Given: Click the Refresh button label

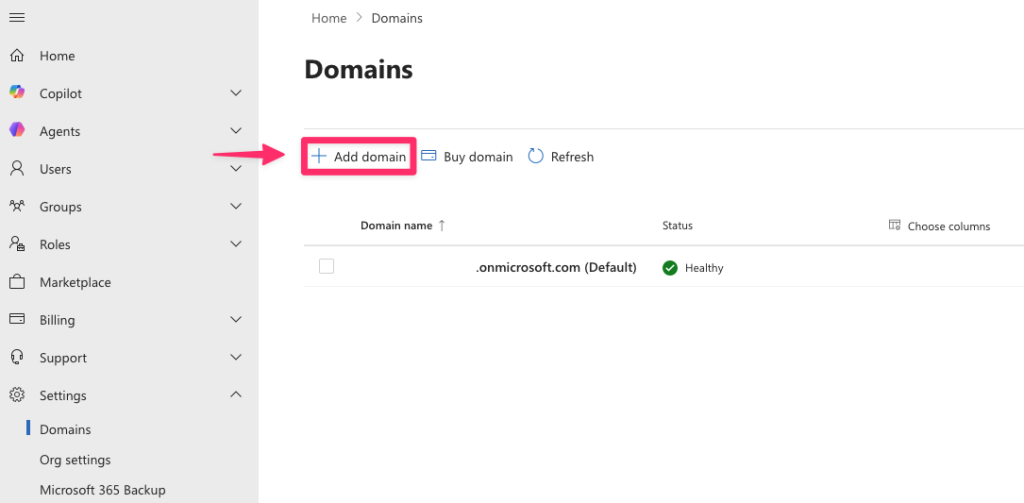Looking at the screenshot, I should (x=572, y=157).
